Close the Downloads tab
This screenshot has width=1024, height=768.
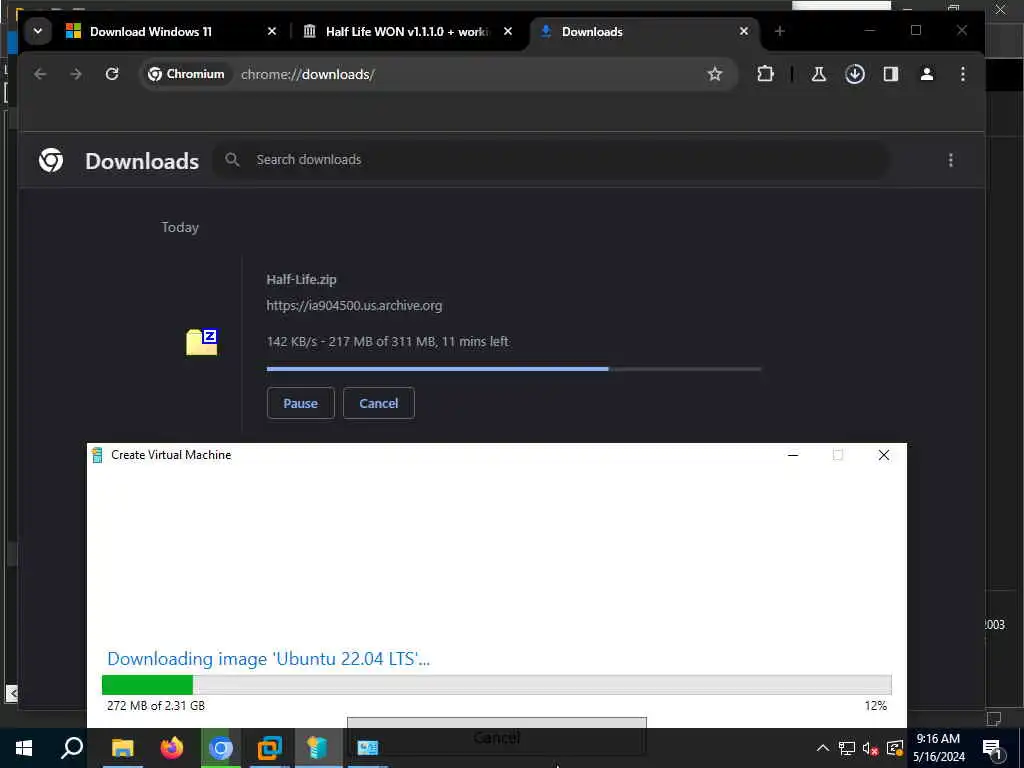744,31
